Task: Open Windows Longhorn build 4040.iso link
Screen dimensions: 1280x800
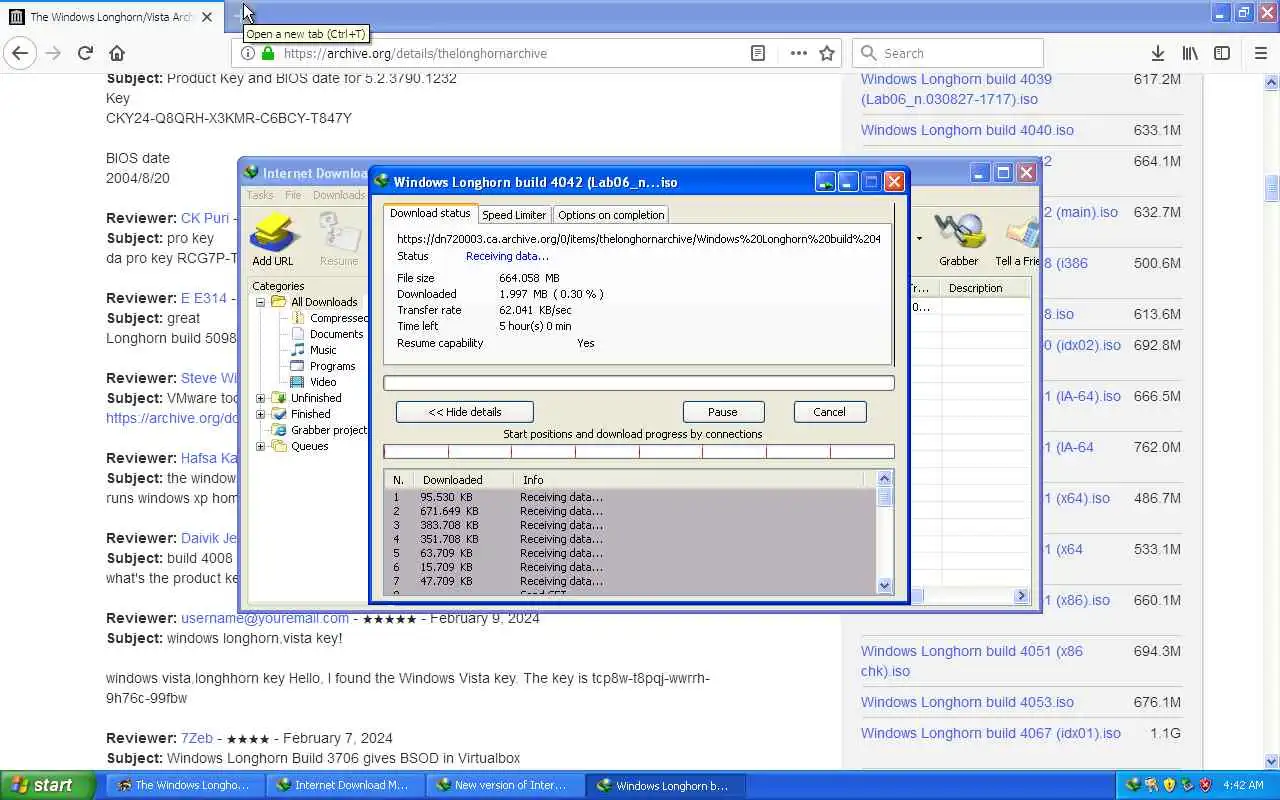Action: [x=967, y=130]
